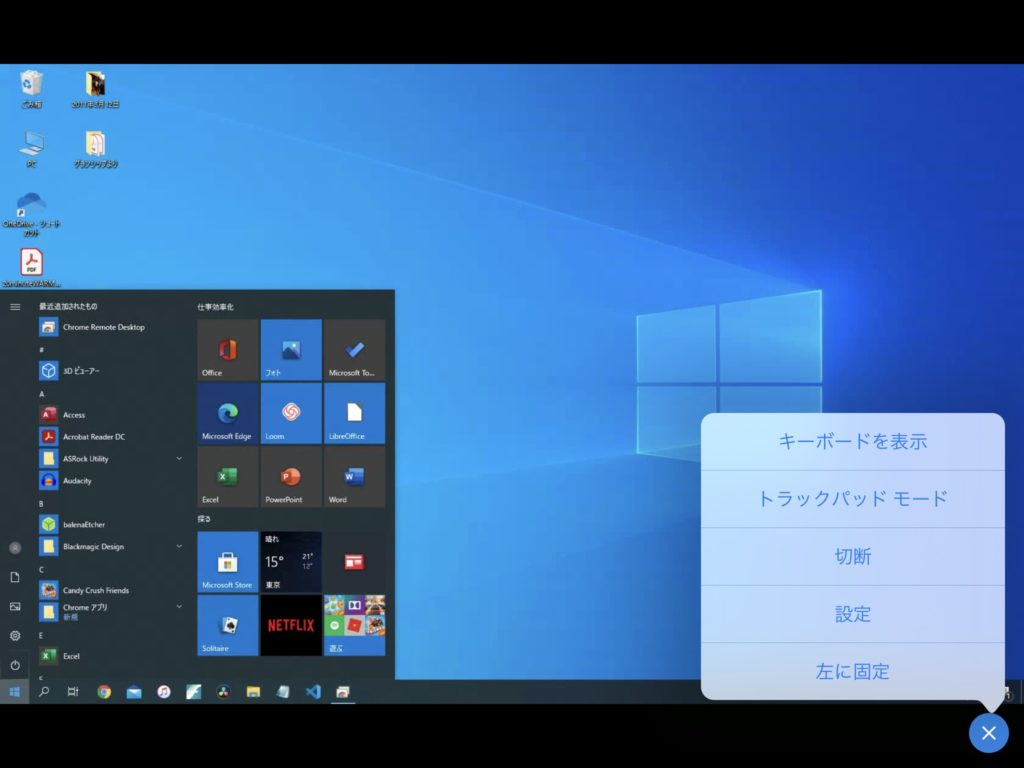Open 設定 from the popup menu

852,614
